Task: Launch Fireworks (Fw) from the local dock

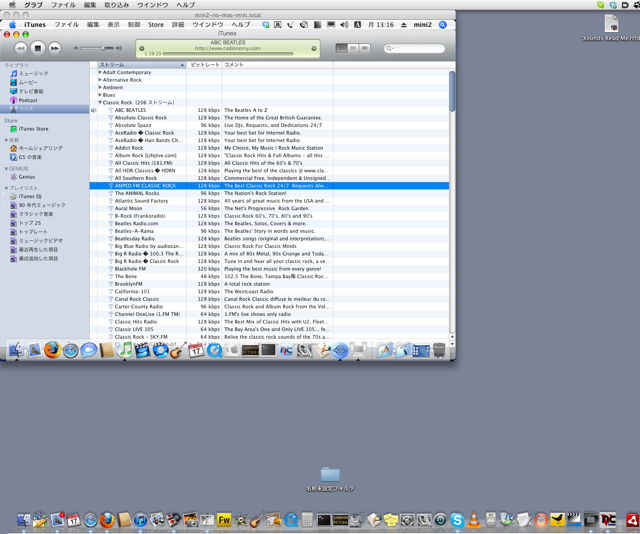Action: pyautogui.click(x=224, y=520)
